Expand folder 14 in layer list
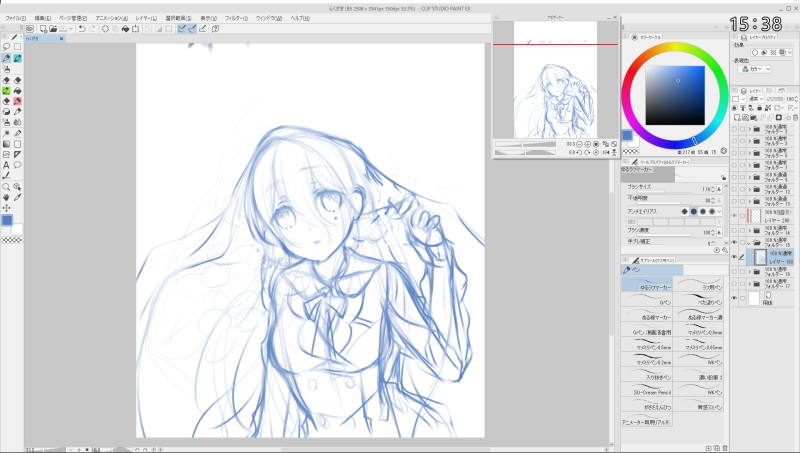Screen dimensions: 800x453 tap(749, 231)
